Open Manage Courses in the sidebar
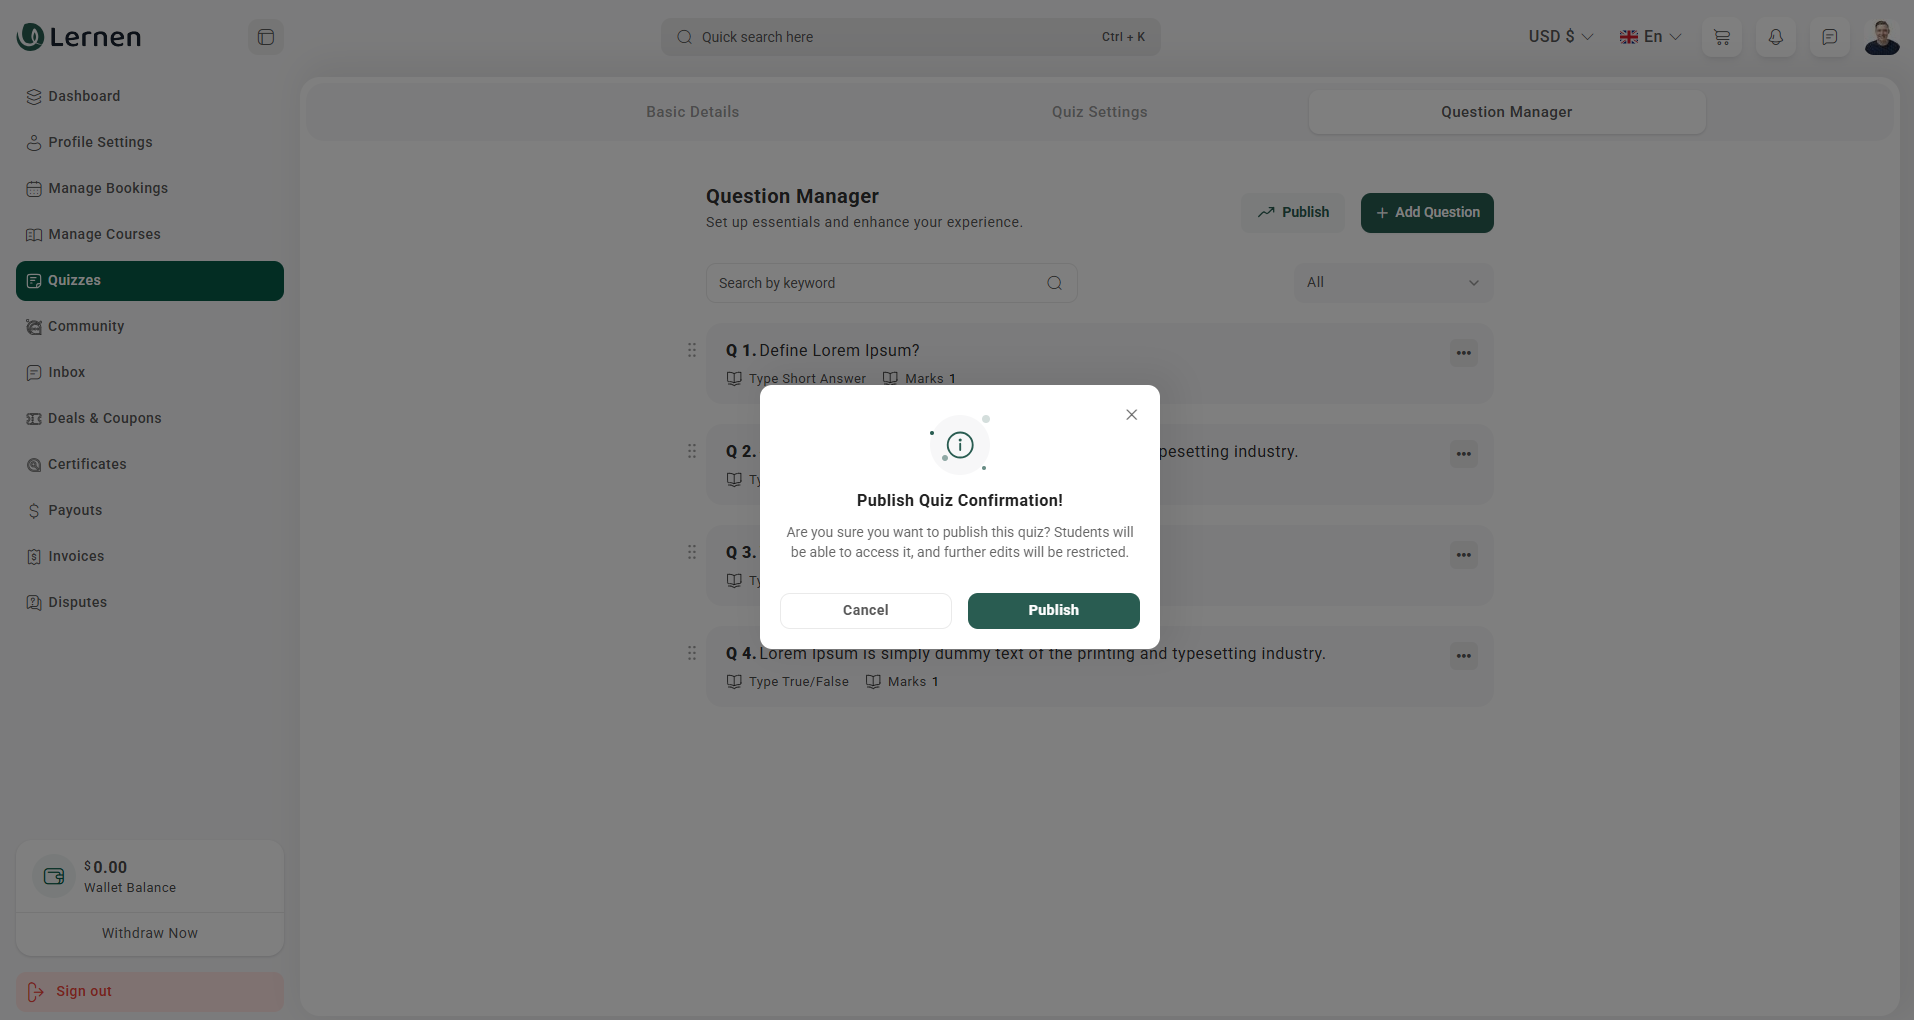This screenshot has height=1020, width=1914. pos(104,234)
